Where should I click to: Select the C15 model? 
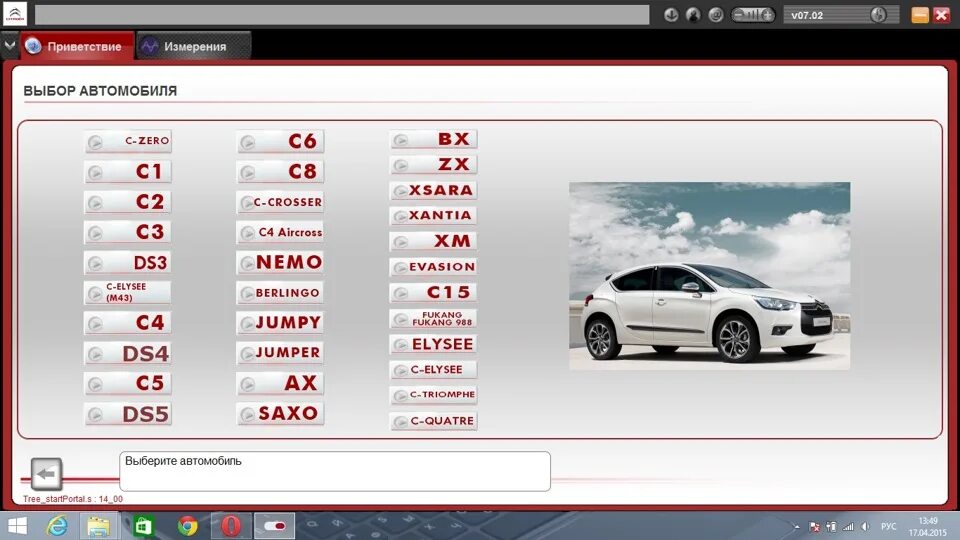point(433,293)
